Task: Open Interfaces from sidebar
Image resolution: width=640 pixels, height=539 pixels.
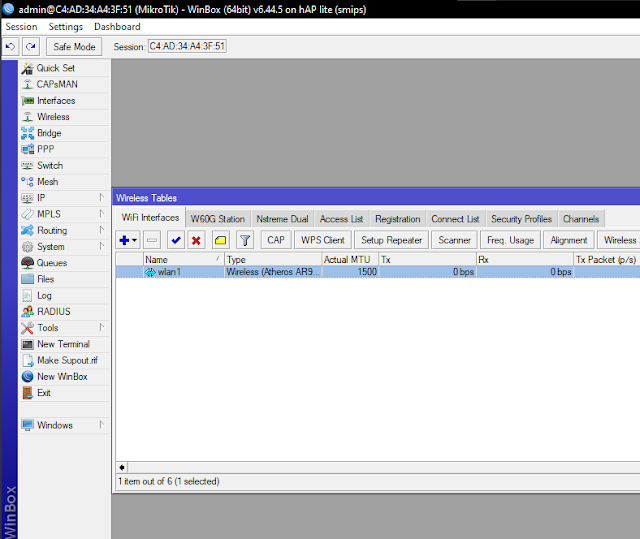Action: coord(64,101)
